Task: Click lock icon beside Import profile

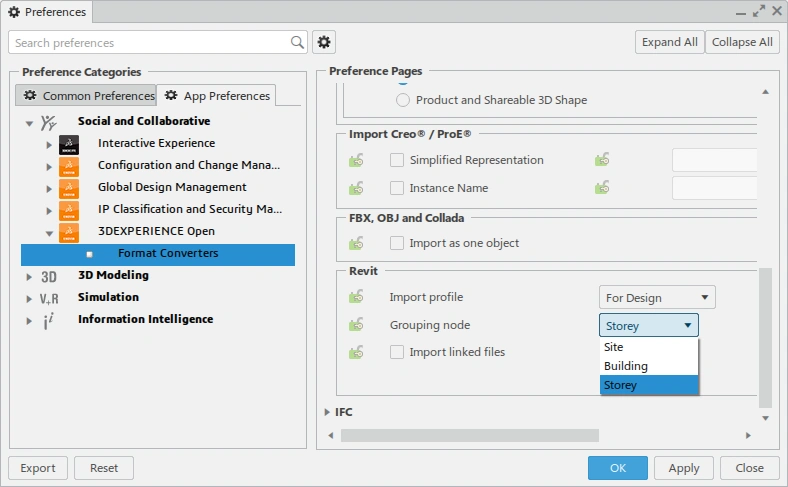Action: [356, 297]
